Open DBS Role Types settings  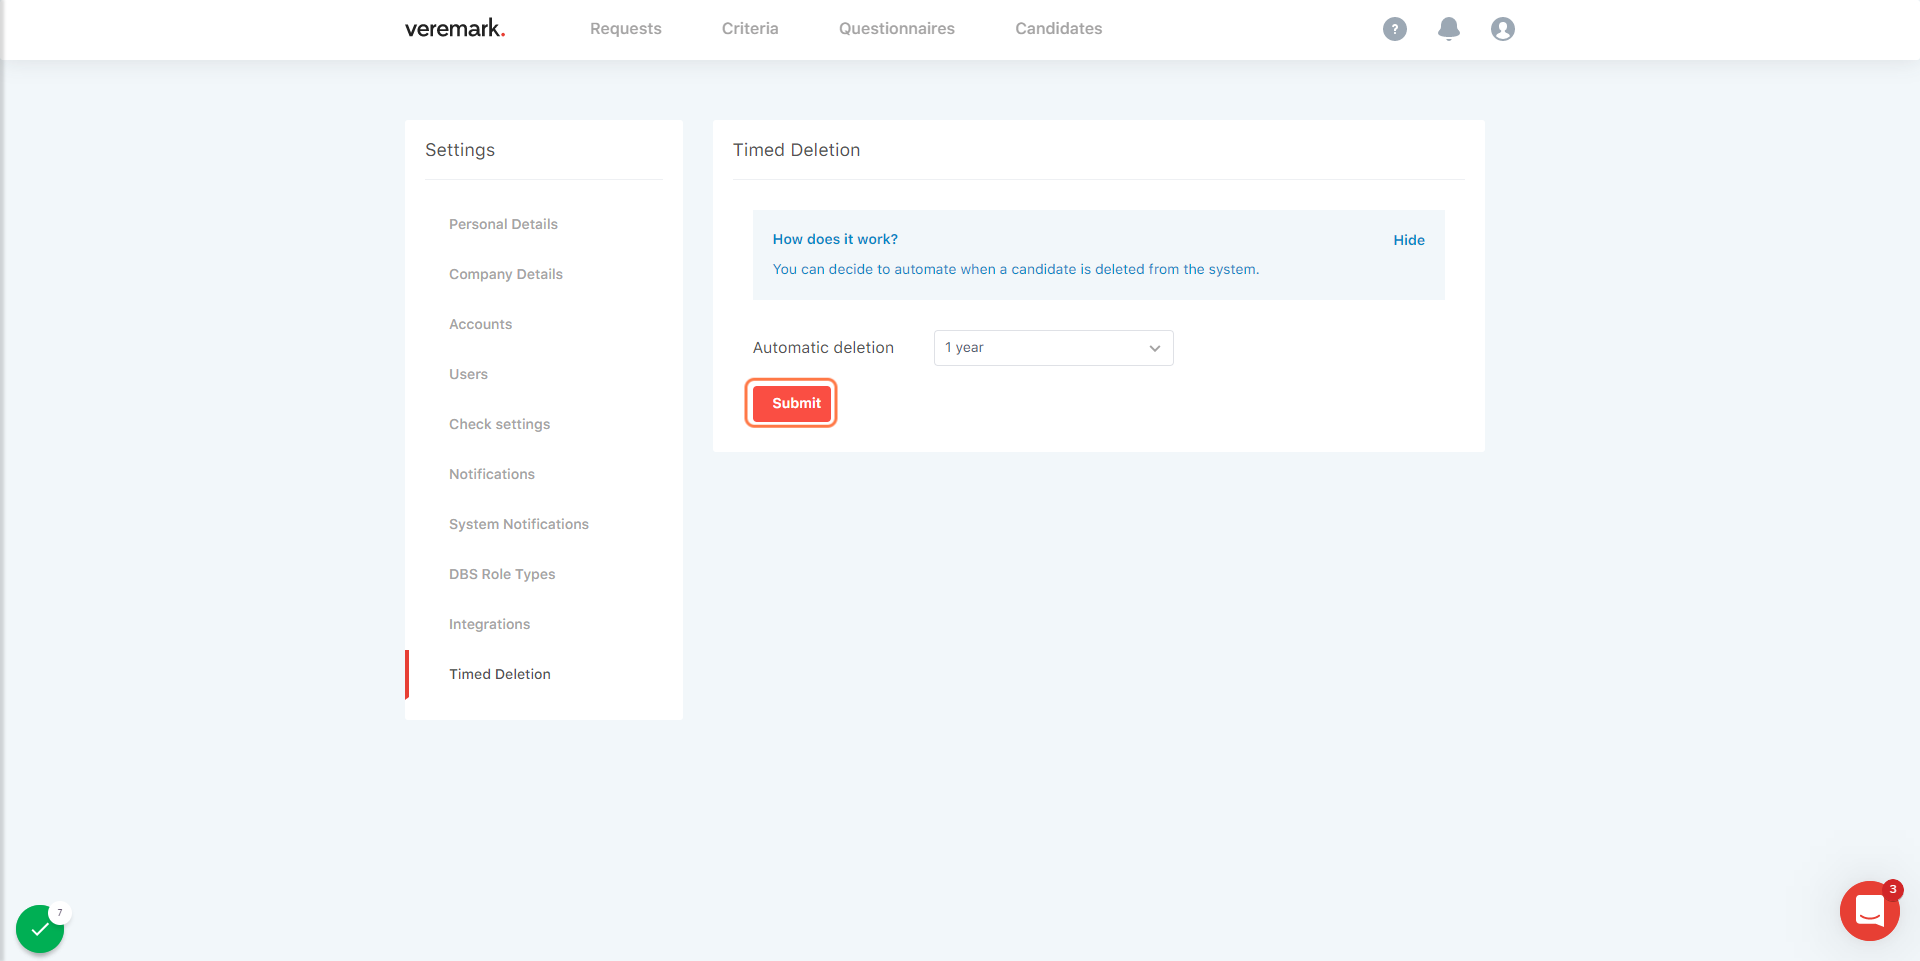(x=502, y=574)
